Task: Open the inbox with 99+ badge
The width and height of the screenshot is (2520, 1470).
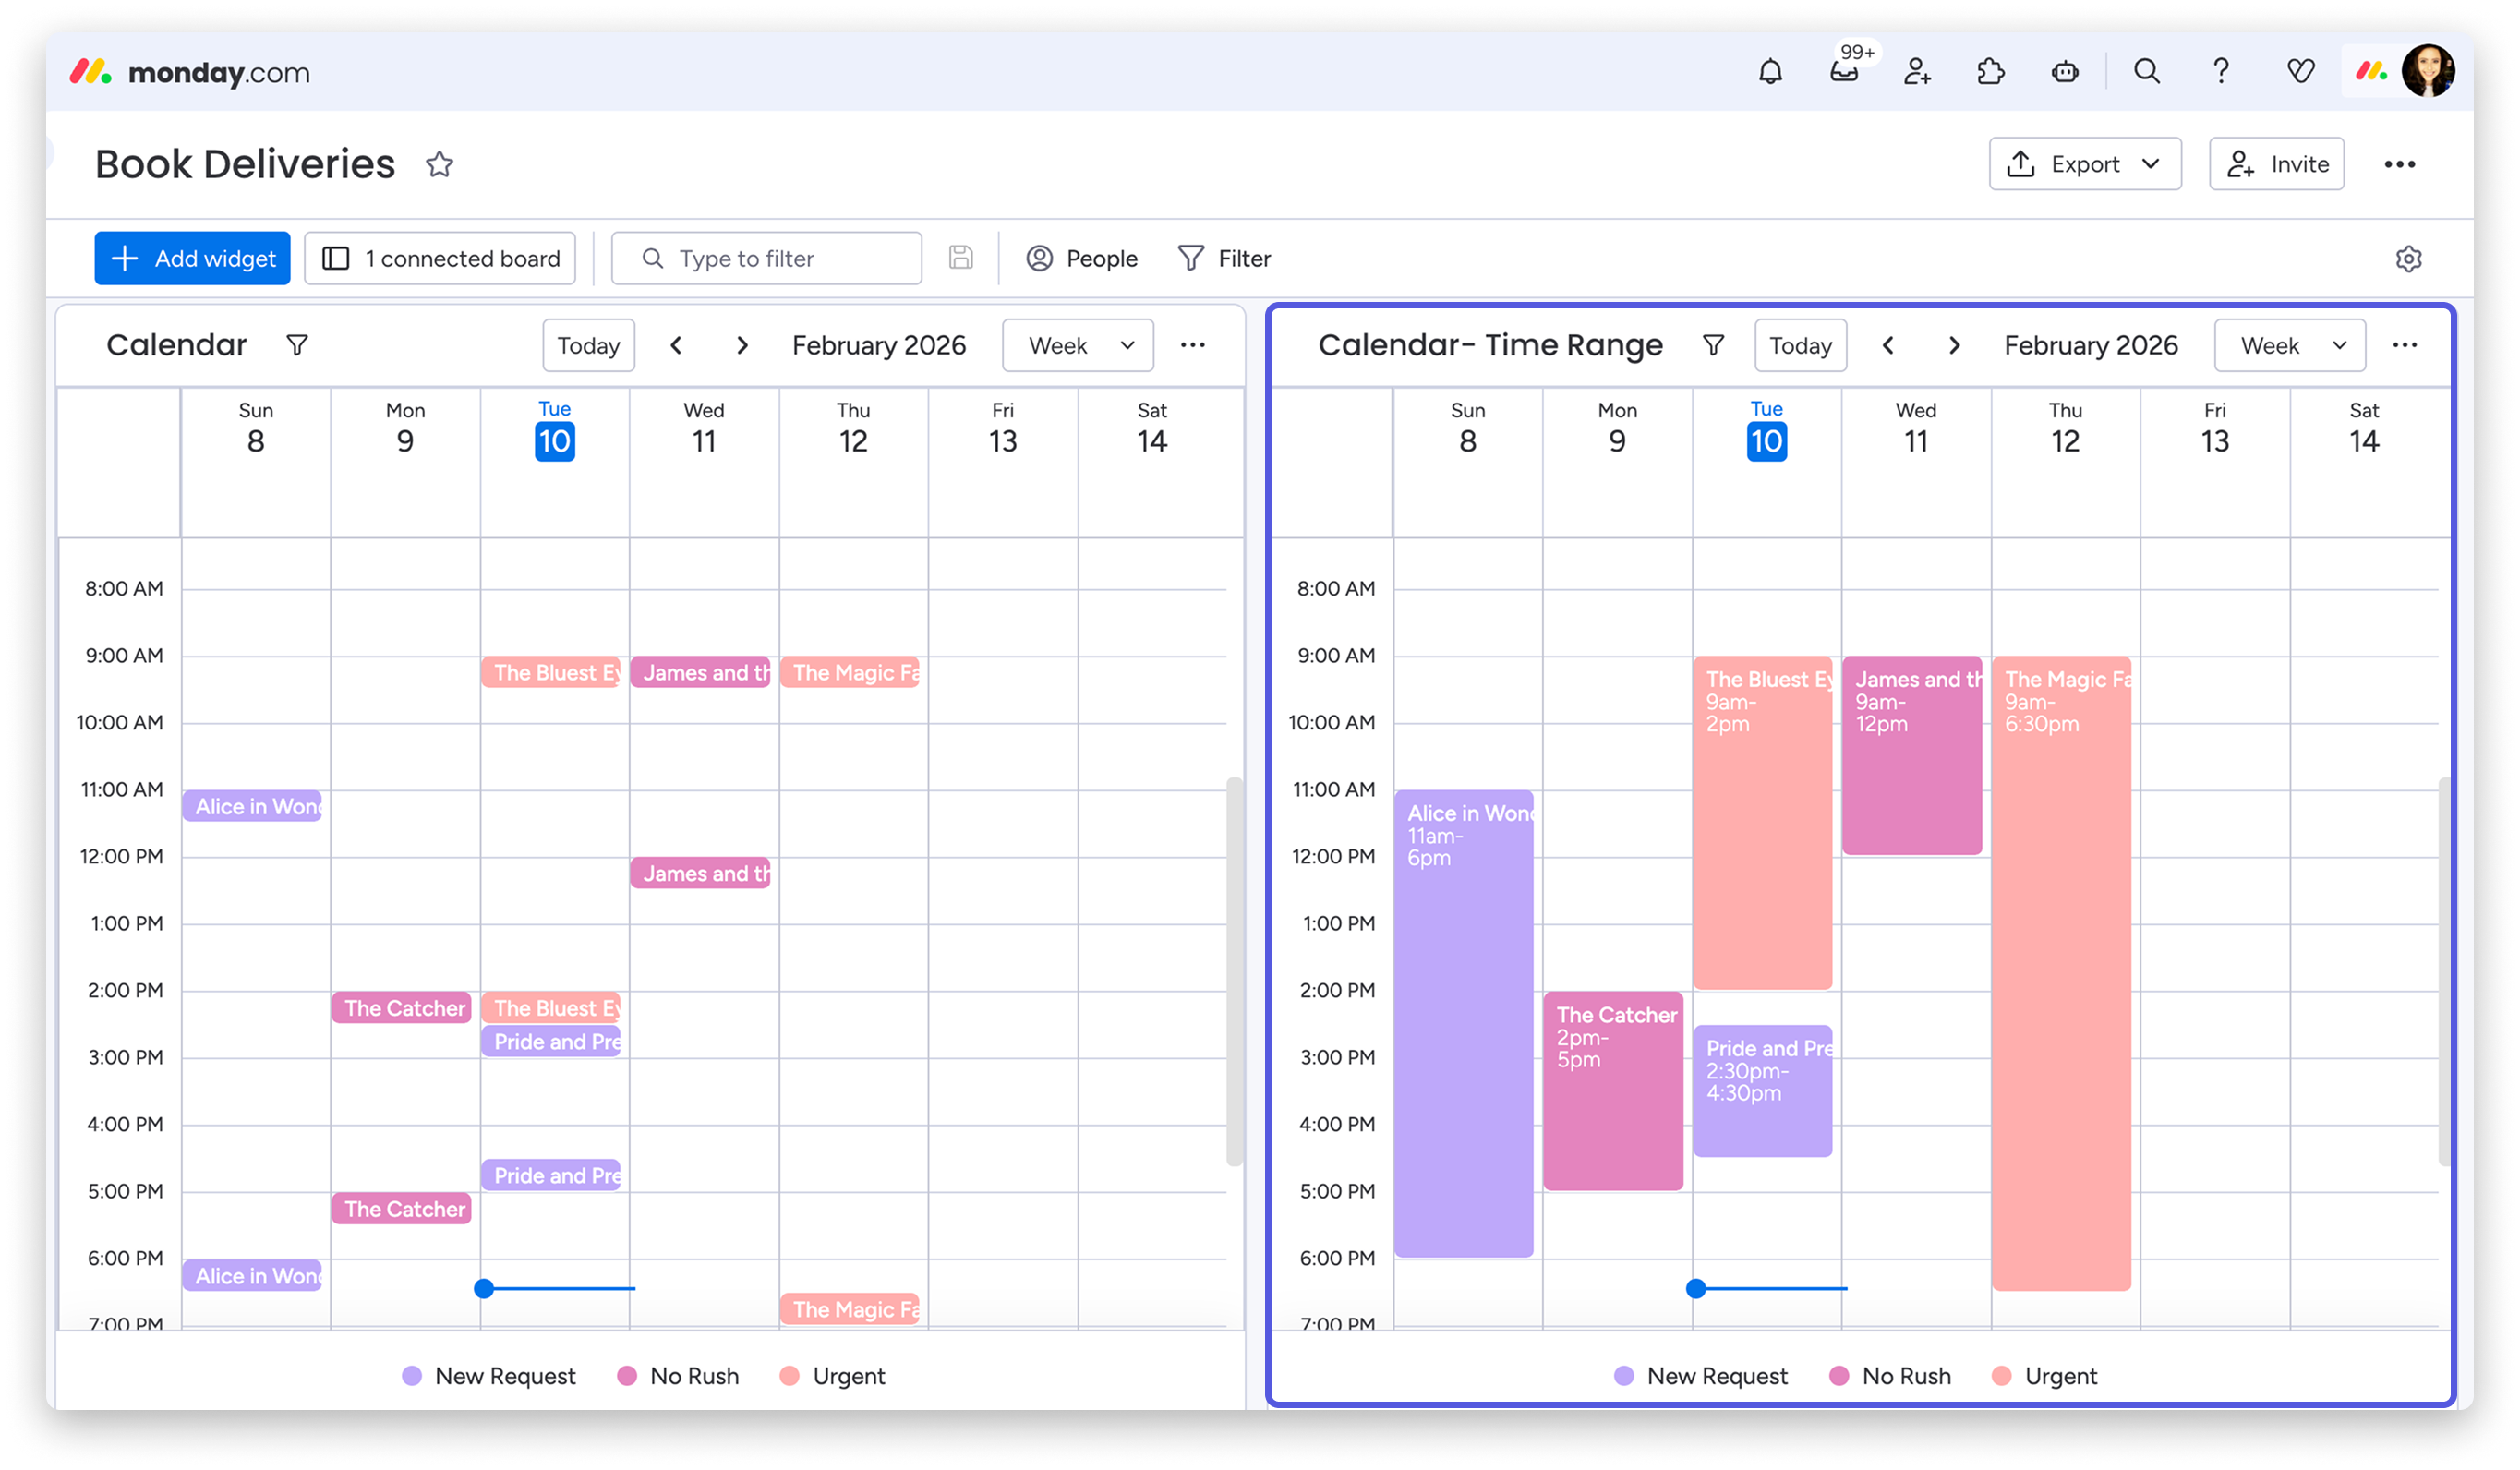Action: (1844, 72)
